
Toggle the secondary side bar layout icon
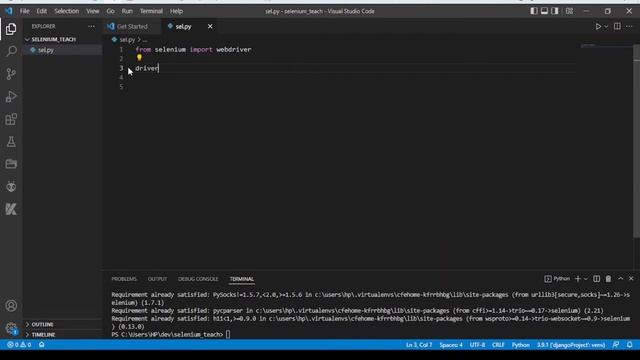point(555,11)
